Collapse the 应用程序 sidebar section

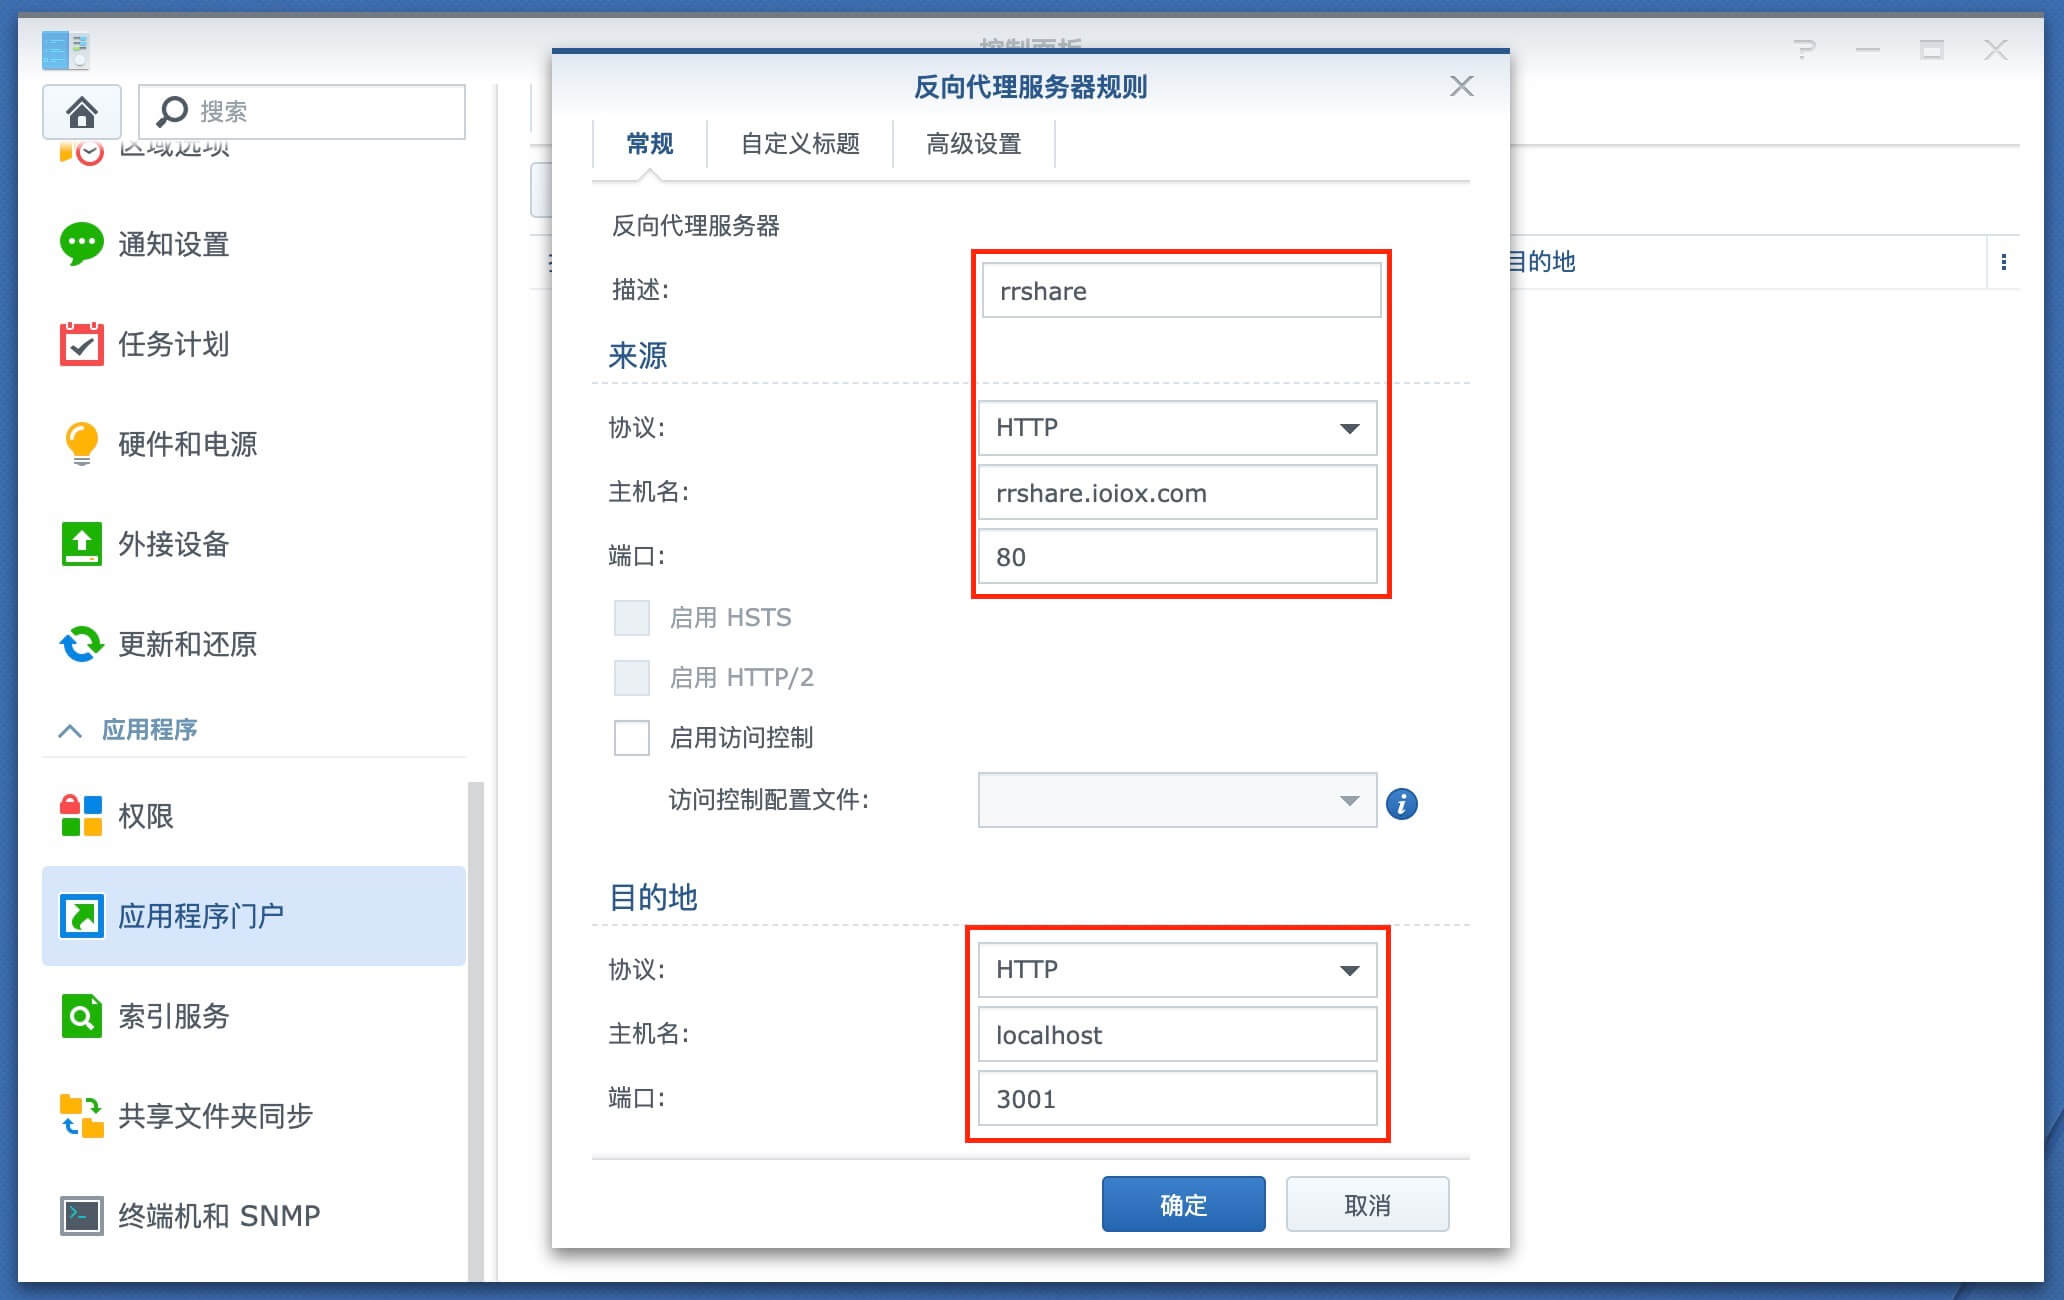(x=70, y=730)
